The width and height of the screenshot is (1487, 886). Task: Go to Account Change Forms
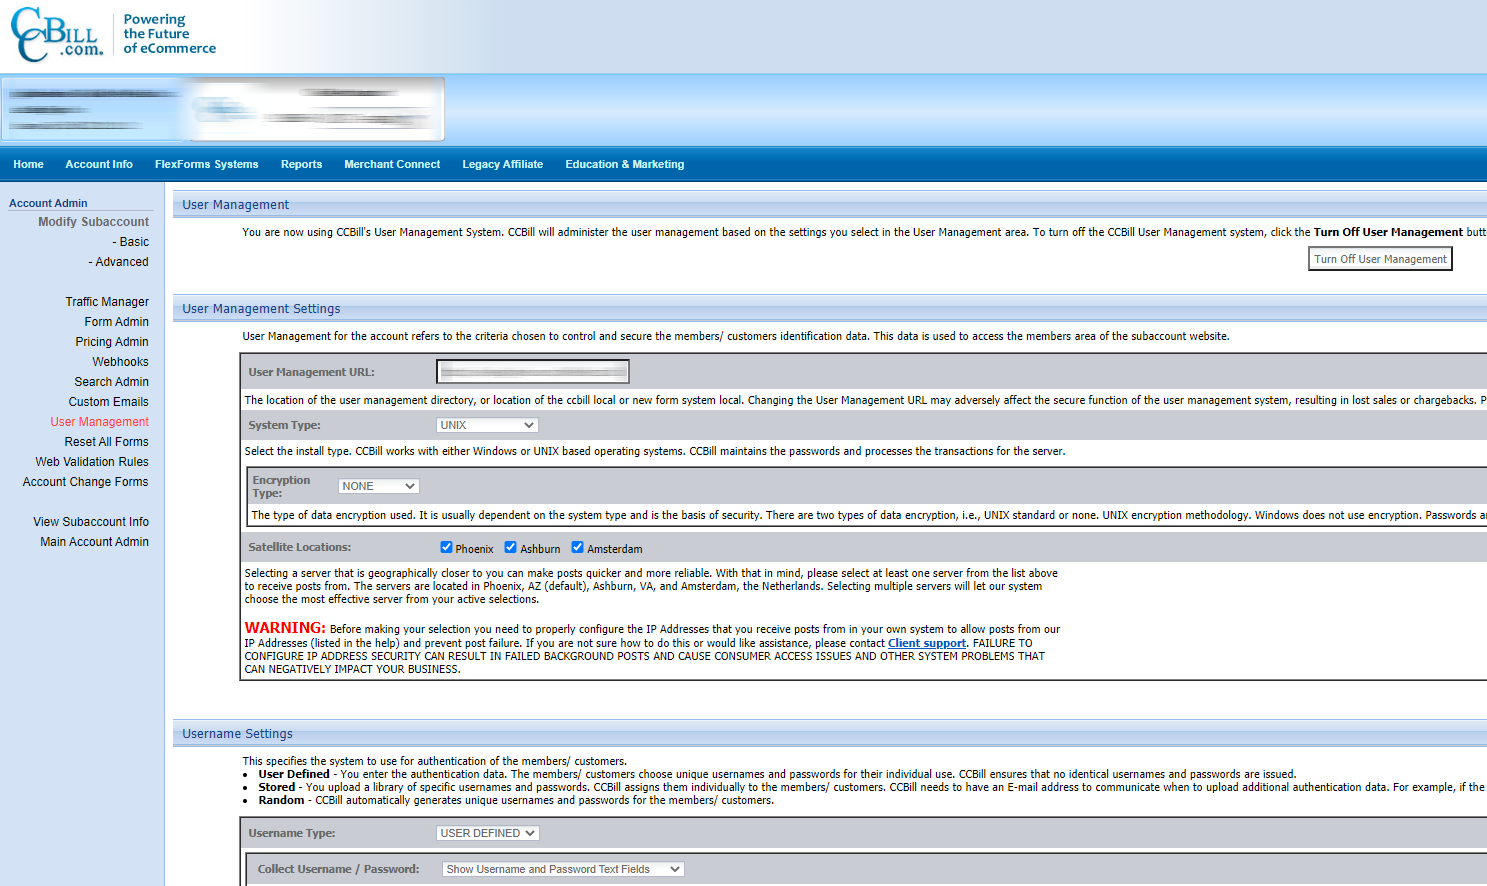[85, 482]
